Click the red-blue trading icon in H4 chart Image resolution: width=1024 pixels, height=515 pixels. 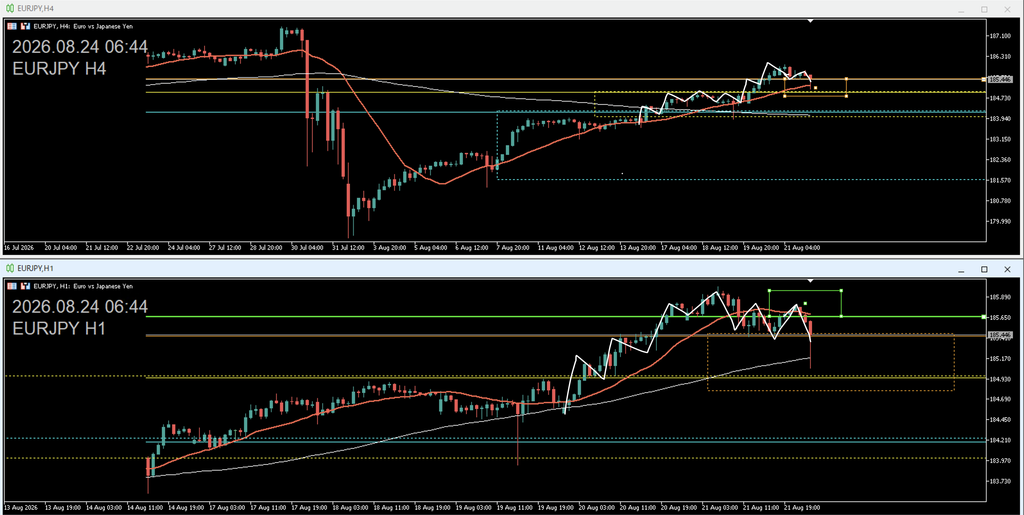click(25, 26)
